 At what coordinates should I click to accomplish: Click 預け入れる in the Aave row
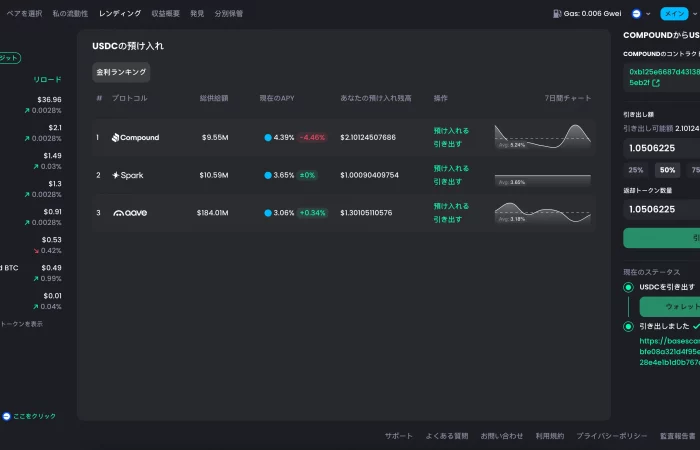(451, 206)
